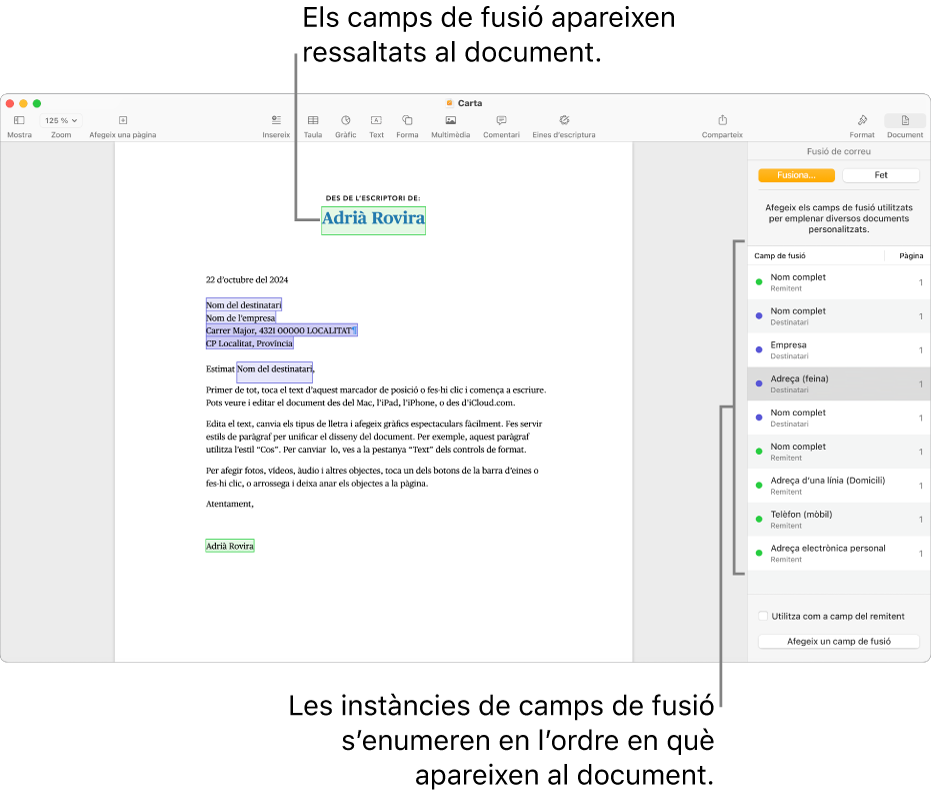Click the yellow minimize window button

(23, 103)
